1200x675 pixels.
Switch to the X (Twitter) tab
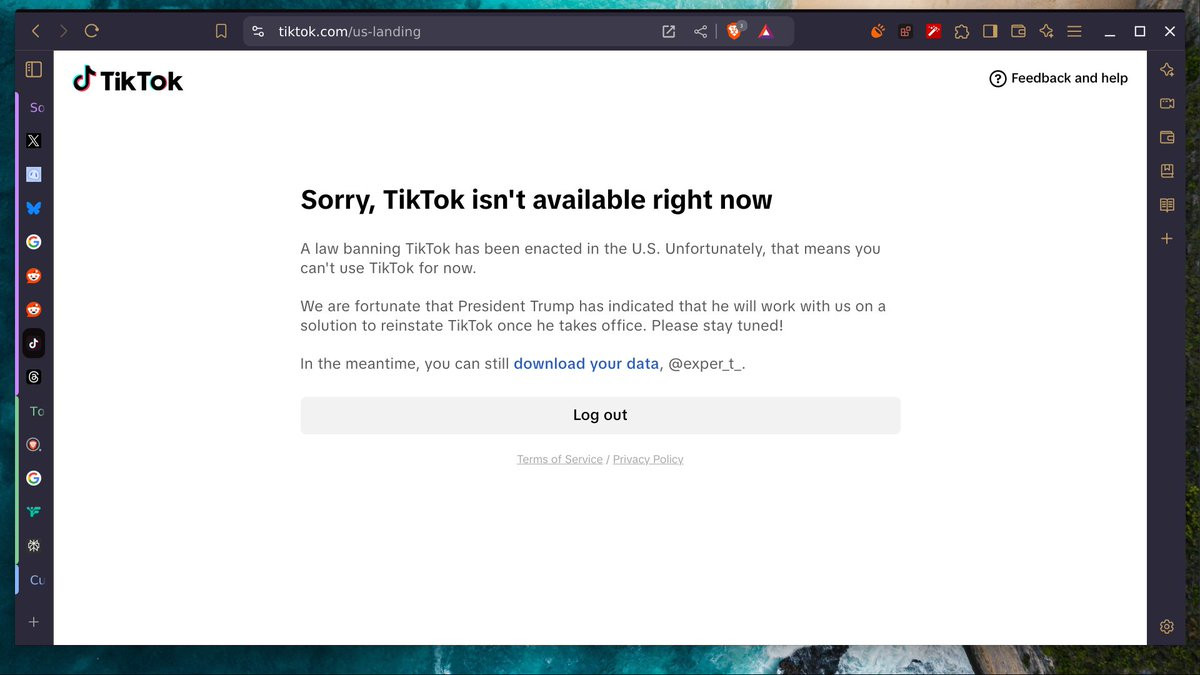click(x=33, y=141)
